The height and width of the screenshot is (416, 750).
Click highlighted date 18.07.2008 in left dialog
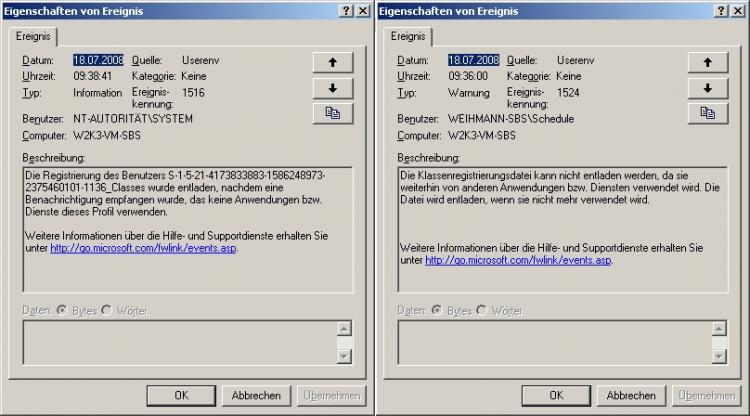click(x=98, y=60)
